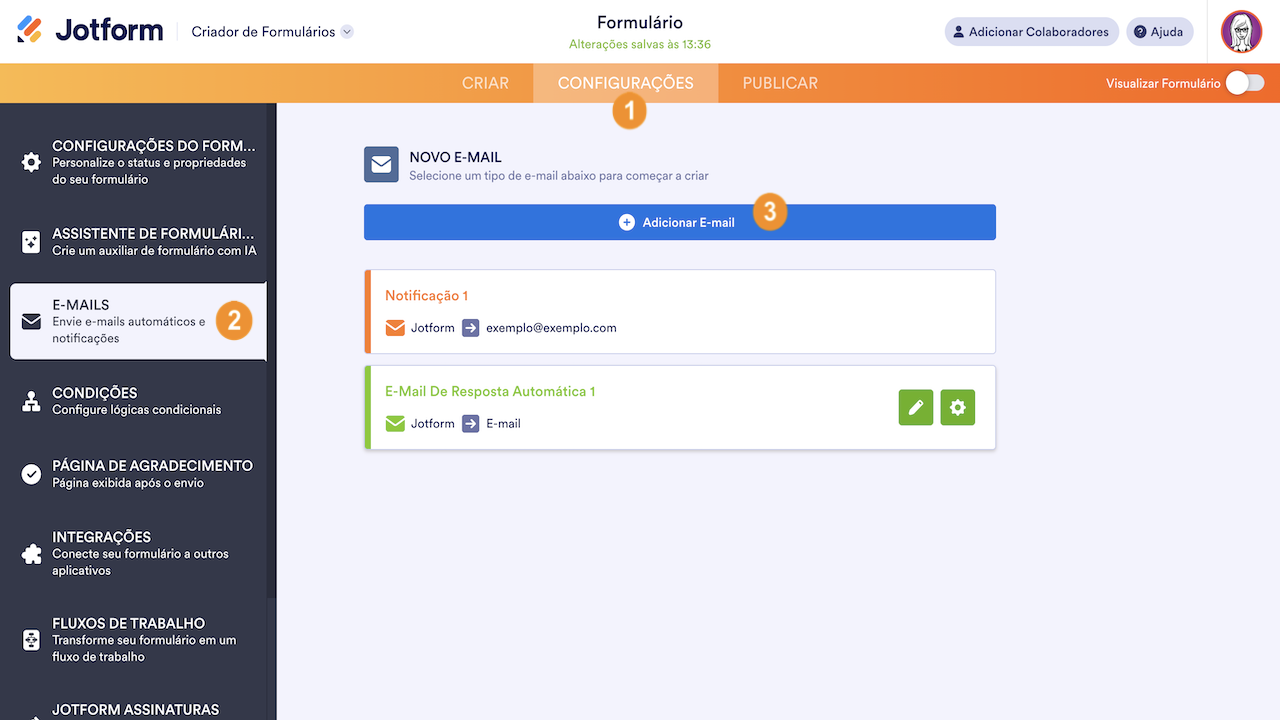Click the Integrações puzzle piece icon
The image size is (1280, 720).
pos(31,553)
